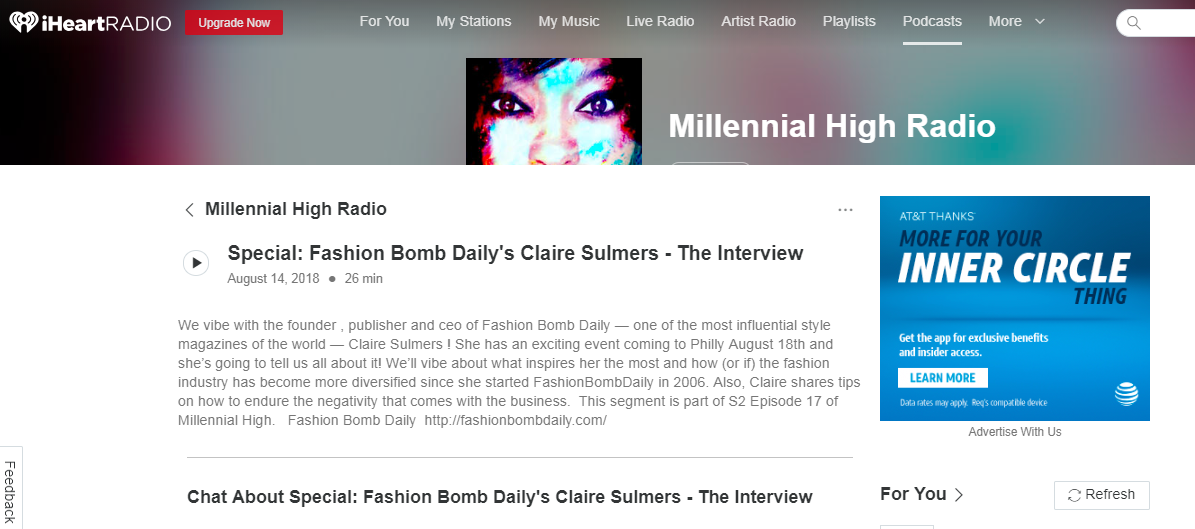Open Artist Radio page
Screen dimensions: 1195x529
click(x=758, y=21)
